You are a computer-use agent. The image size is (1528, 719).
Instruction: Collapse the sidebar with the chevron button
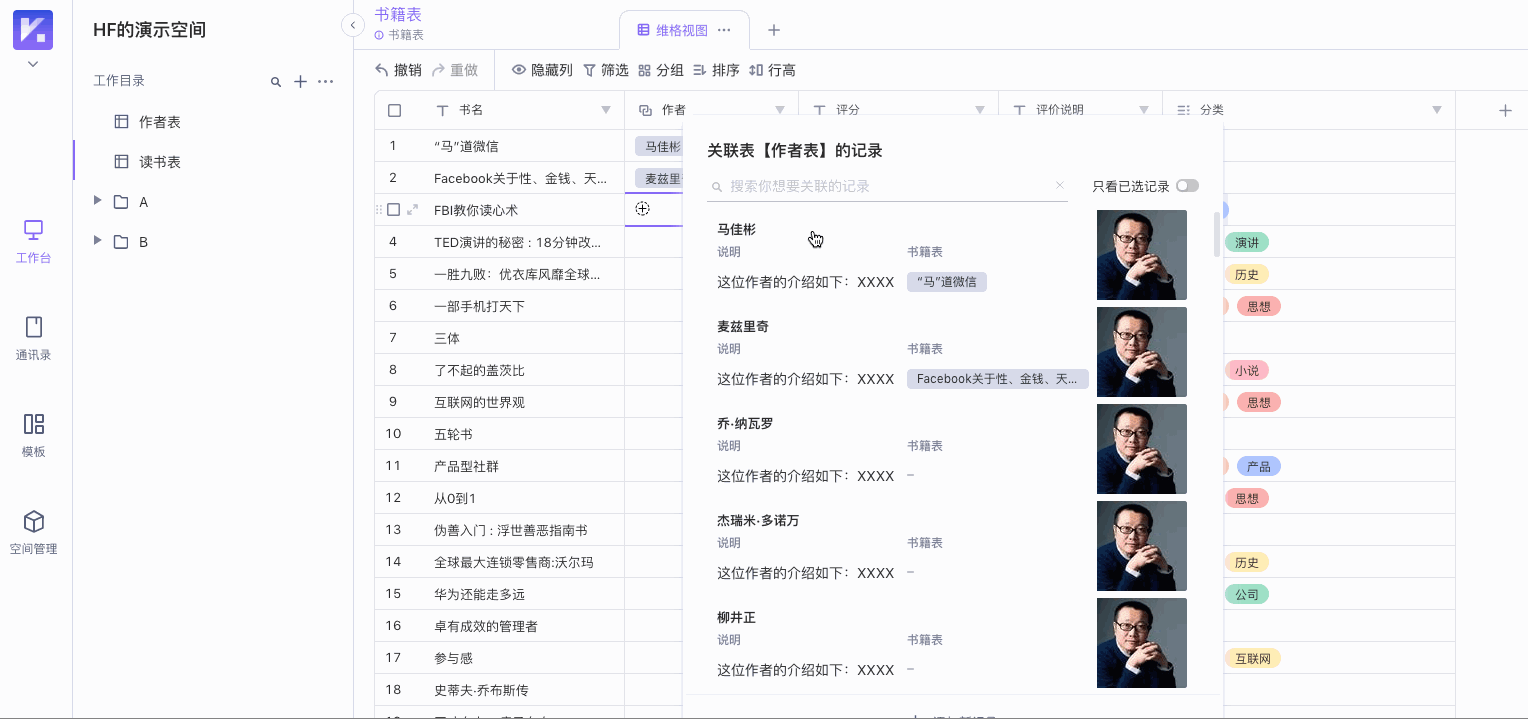353,25
